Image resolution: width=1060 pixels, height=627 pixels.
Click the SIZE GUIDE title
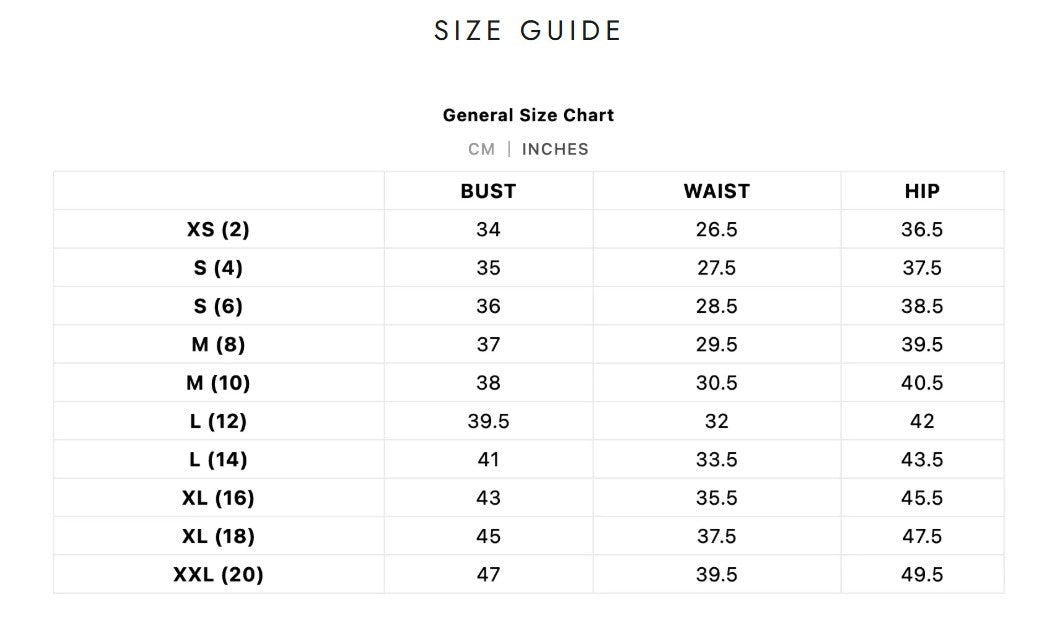point(528,31)
